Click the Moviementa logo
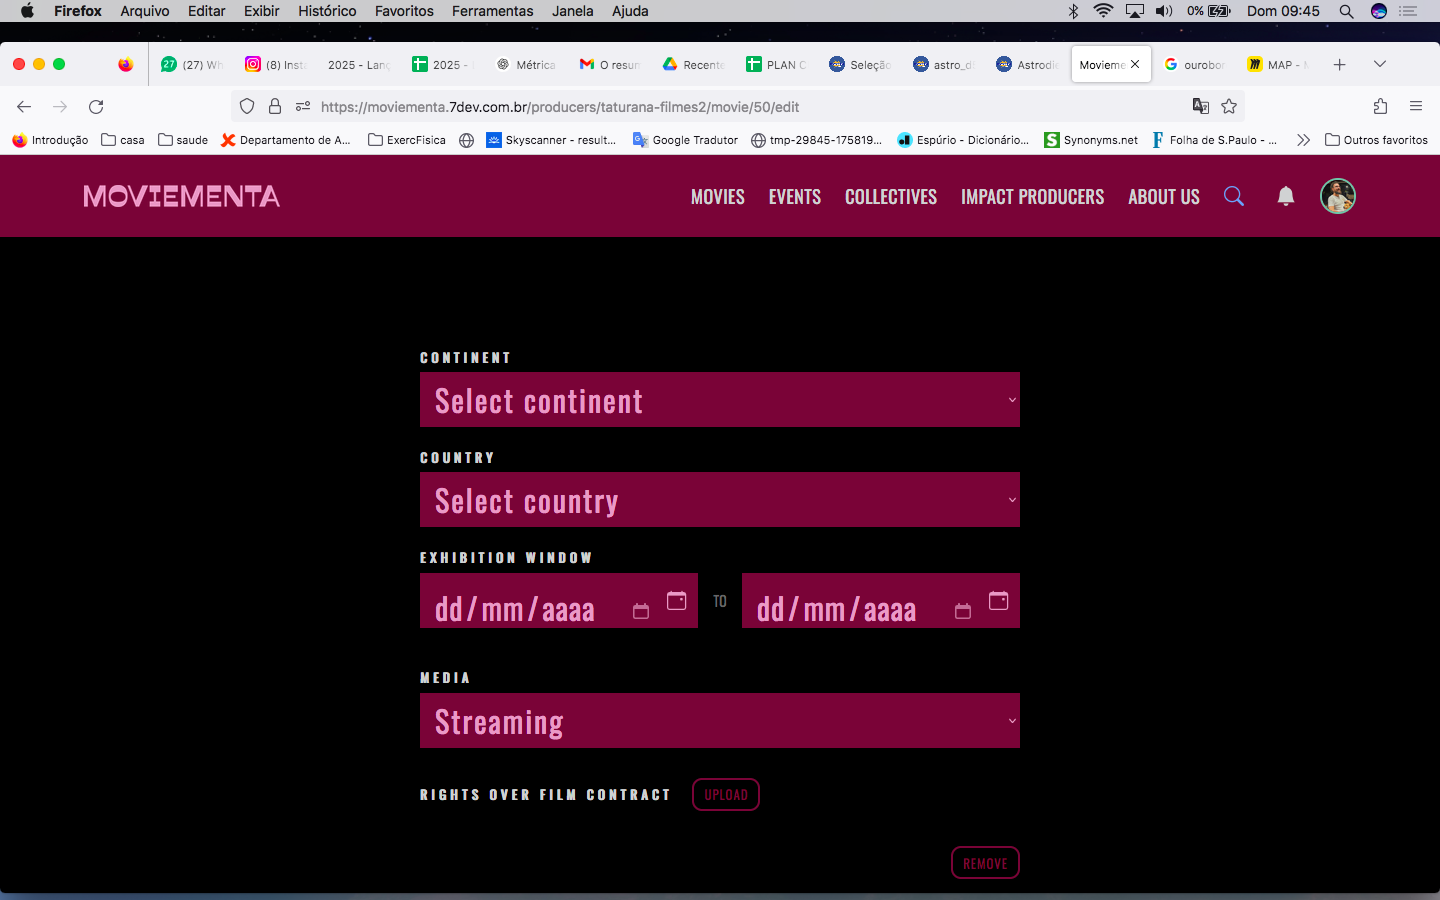Viewport: 1440px width, 900px height. point(181,196)
